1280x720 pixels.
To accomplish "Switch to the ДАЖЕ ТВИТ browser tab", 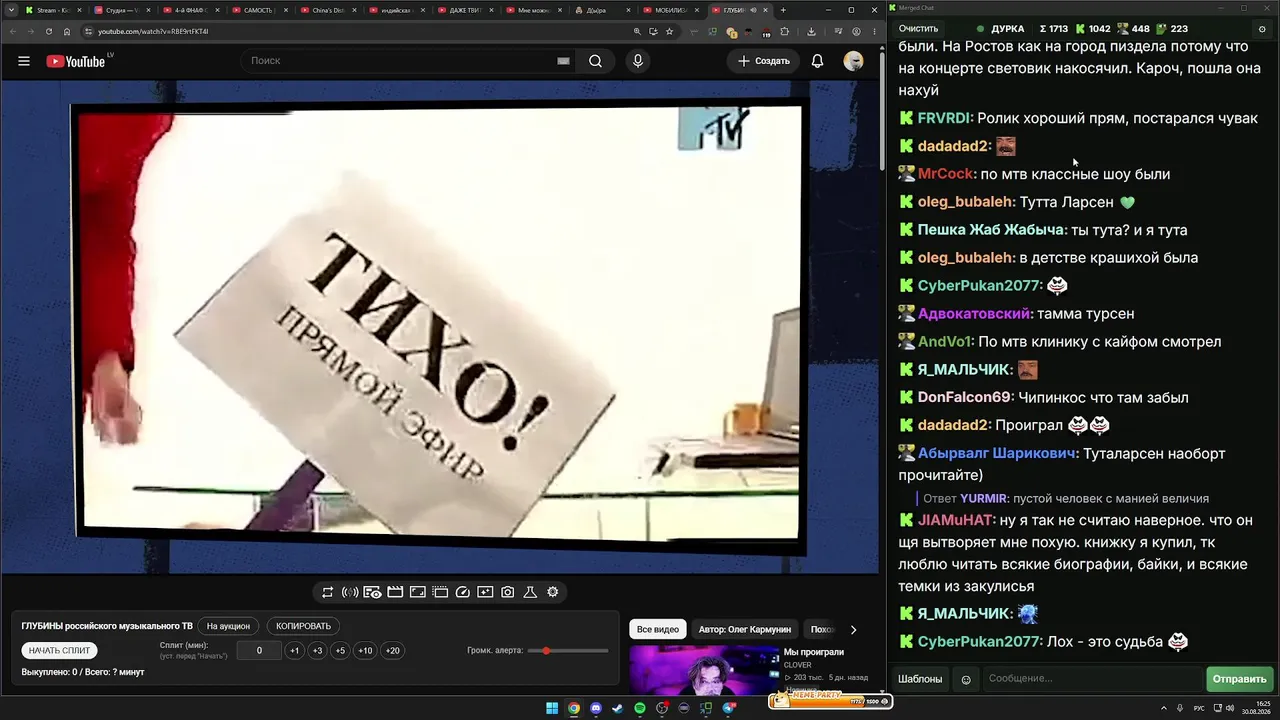I will 467,10.
